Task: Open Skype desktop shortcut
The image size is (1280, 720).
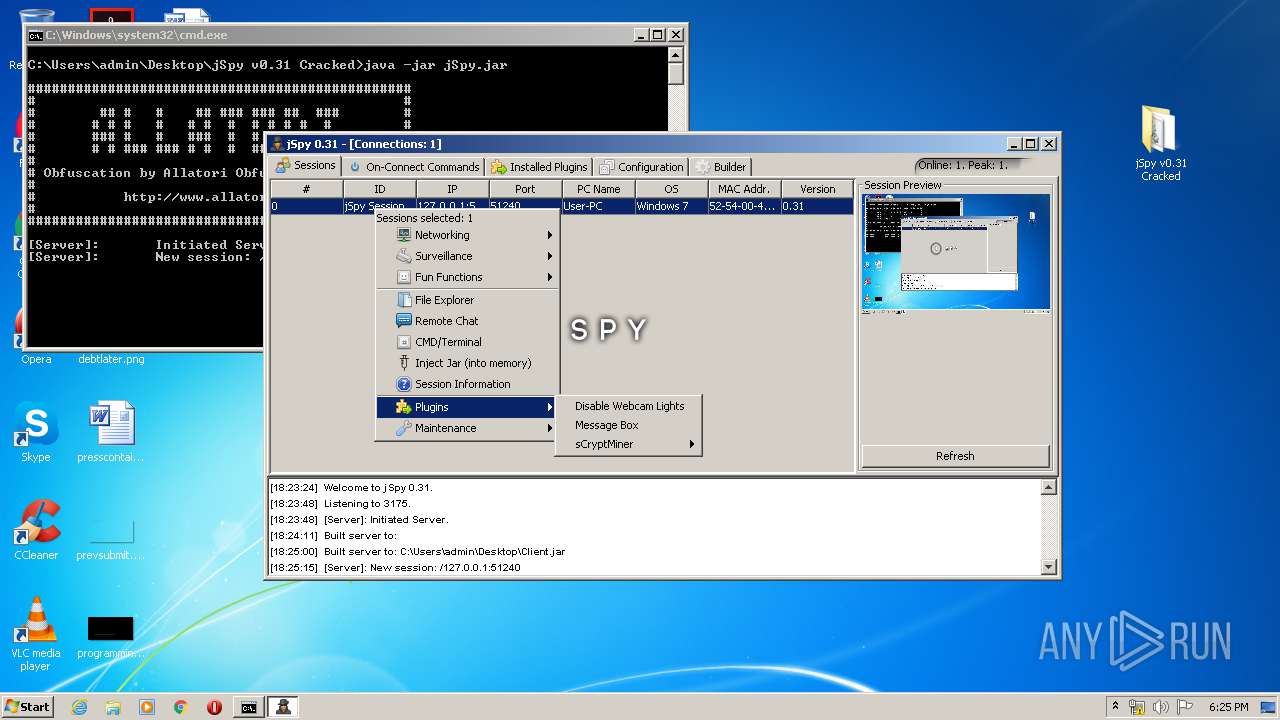Action: pyautogui.click(x=36, y=432)
